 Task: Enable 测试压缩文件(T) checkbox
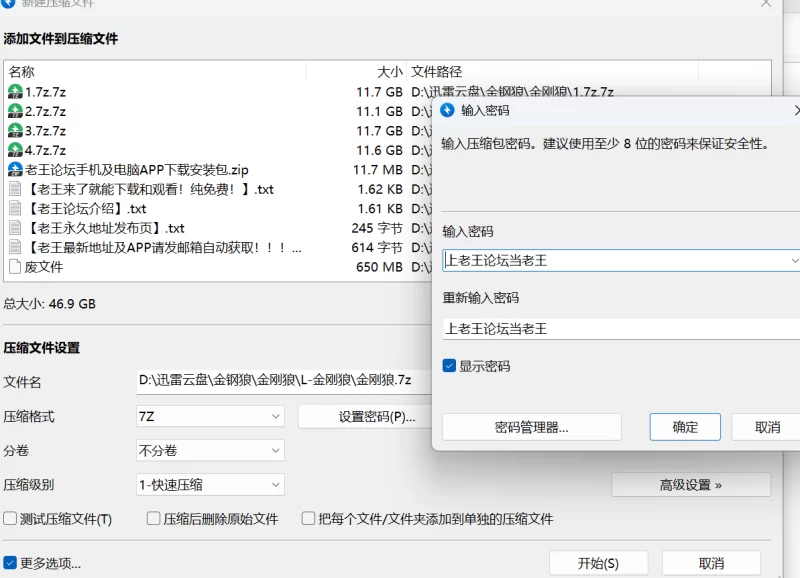[x=10, y=519]
